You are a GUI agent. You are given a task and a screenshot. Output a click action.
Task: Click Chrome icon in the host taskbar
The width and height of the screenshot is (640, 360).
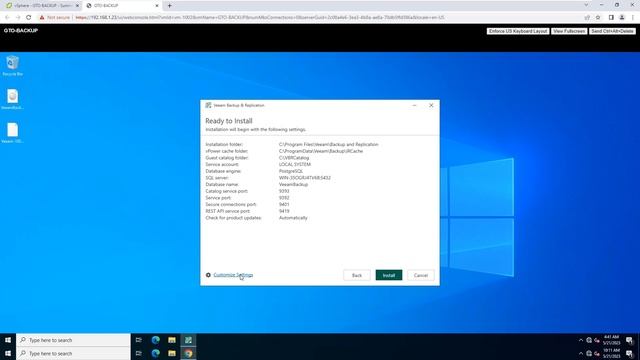click(x=188, y=353)
